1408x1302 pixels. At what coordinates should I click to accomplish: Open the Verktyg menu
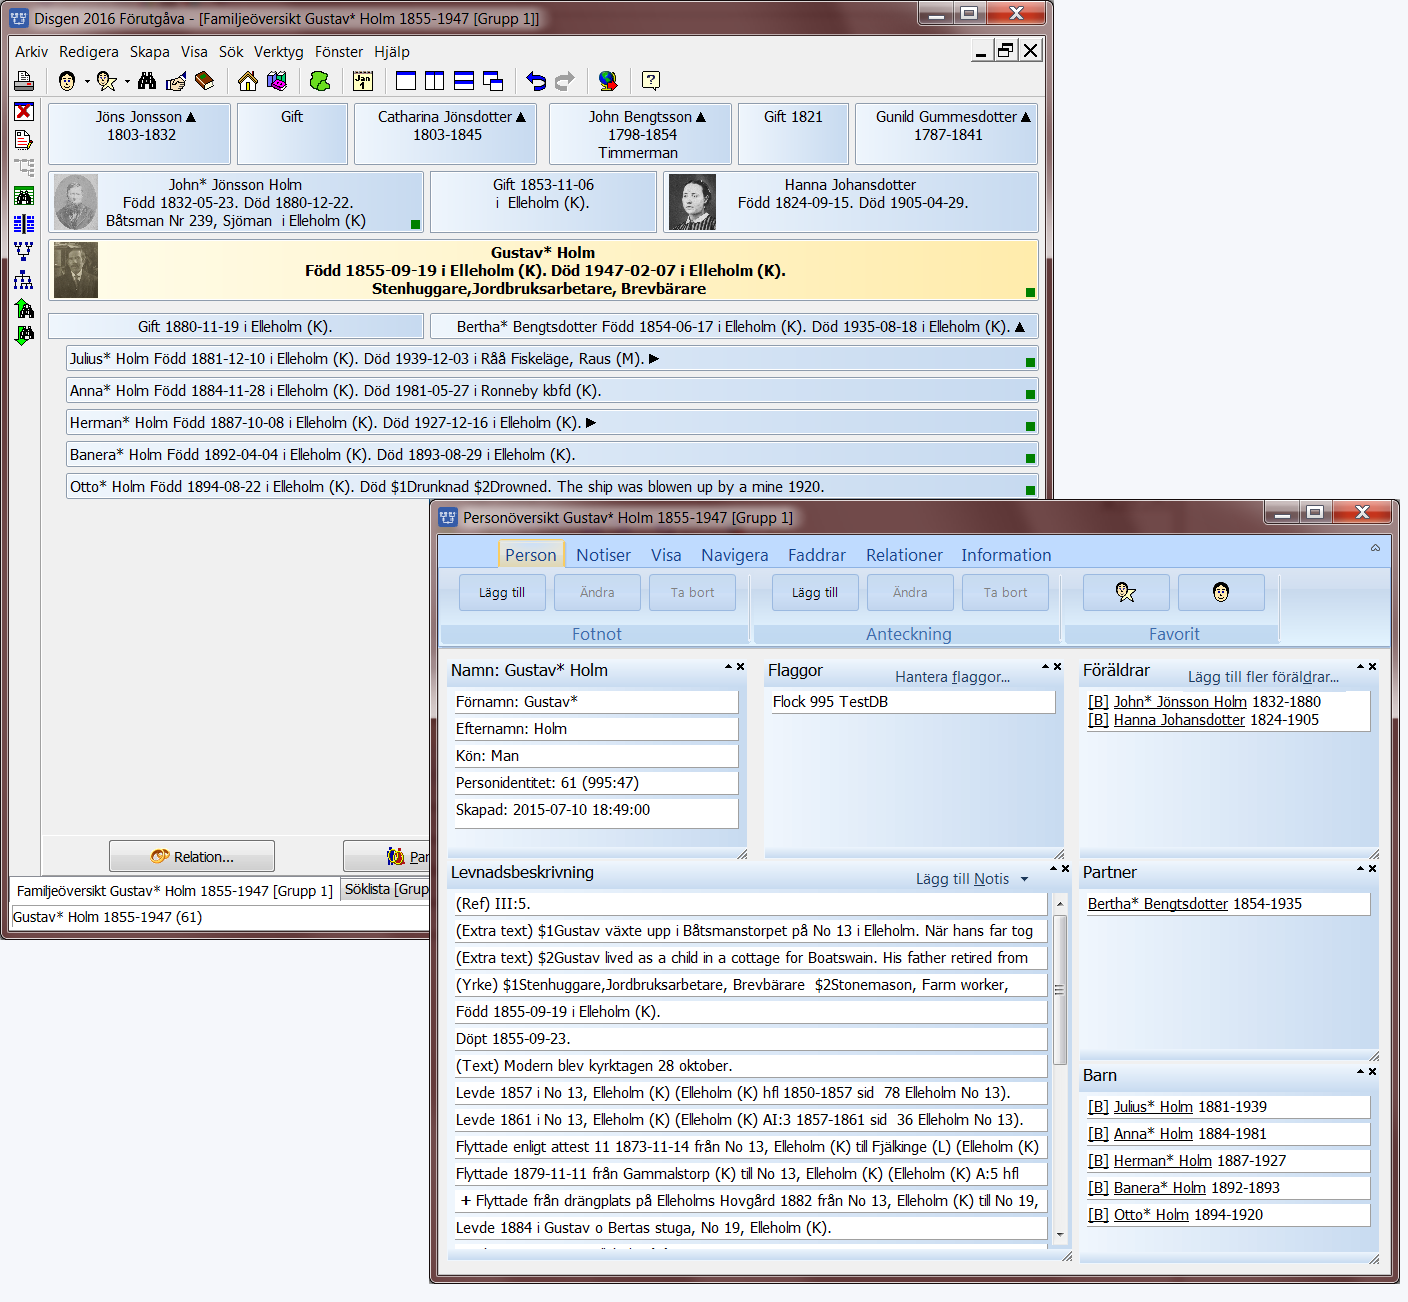tap(278, 52)
